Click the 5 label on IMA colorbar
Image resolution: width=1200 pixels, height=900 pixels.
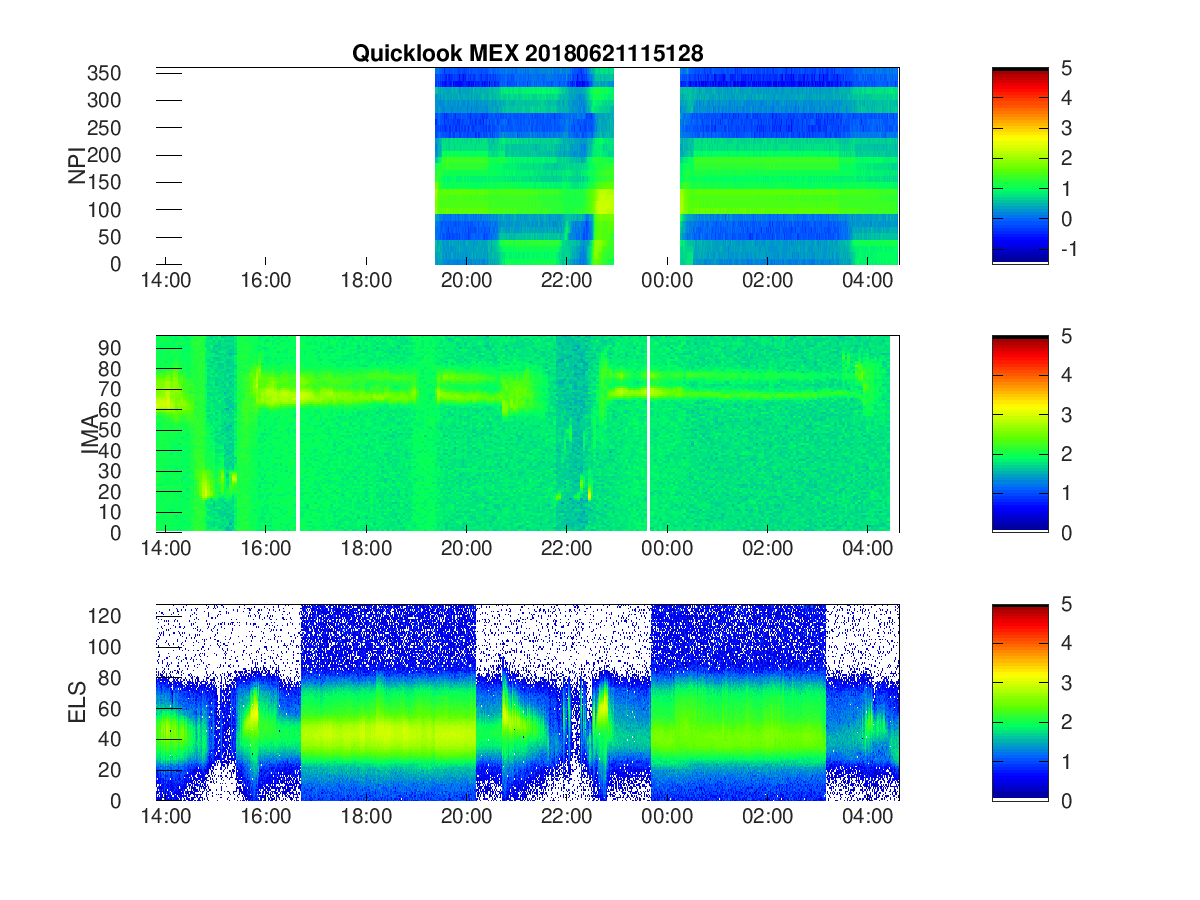(x=1065, y=337)
